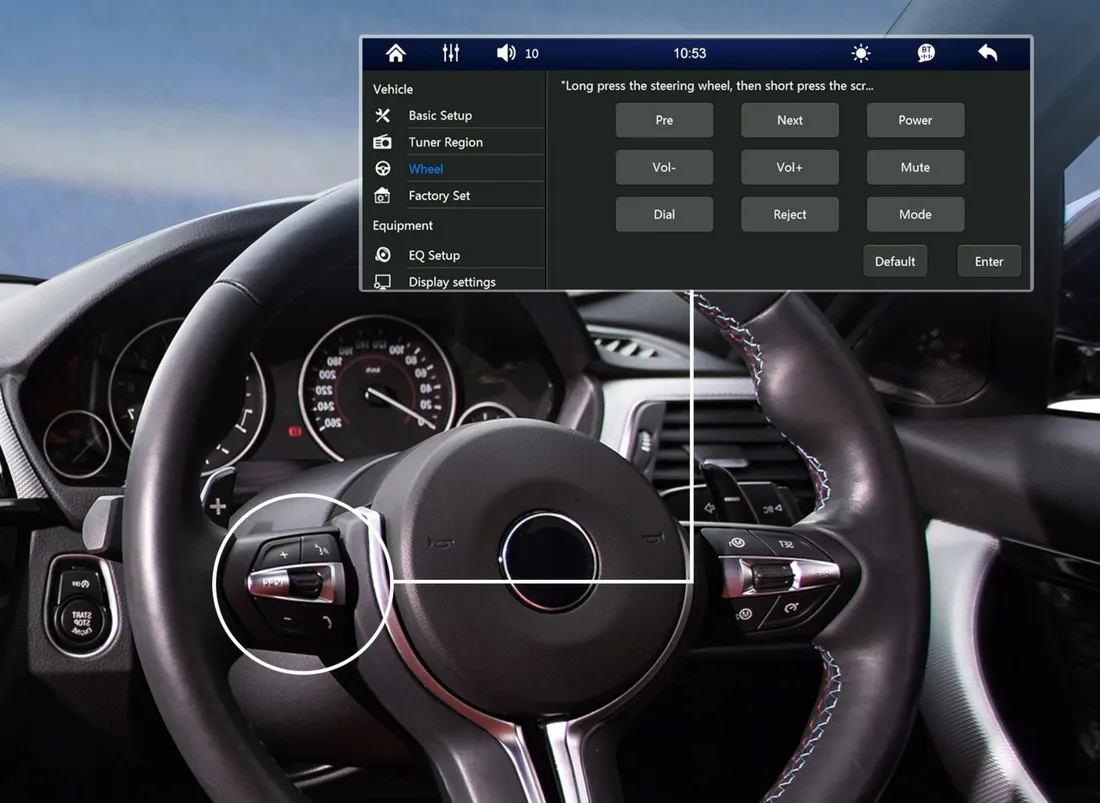This screenshot has width=1100, height=803.
Task: Assign the Next button
Action: click(790, 120)
